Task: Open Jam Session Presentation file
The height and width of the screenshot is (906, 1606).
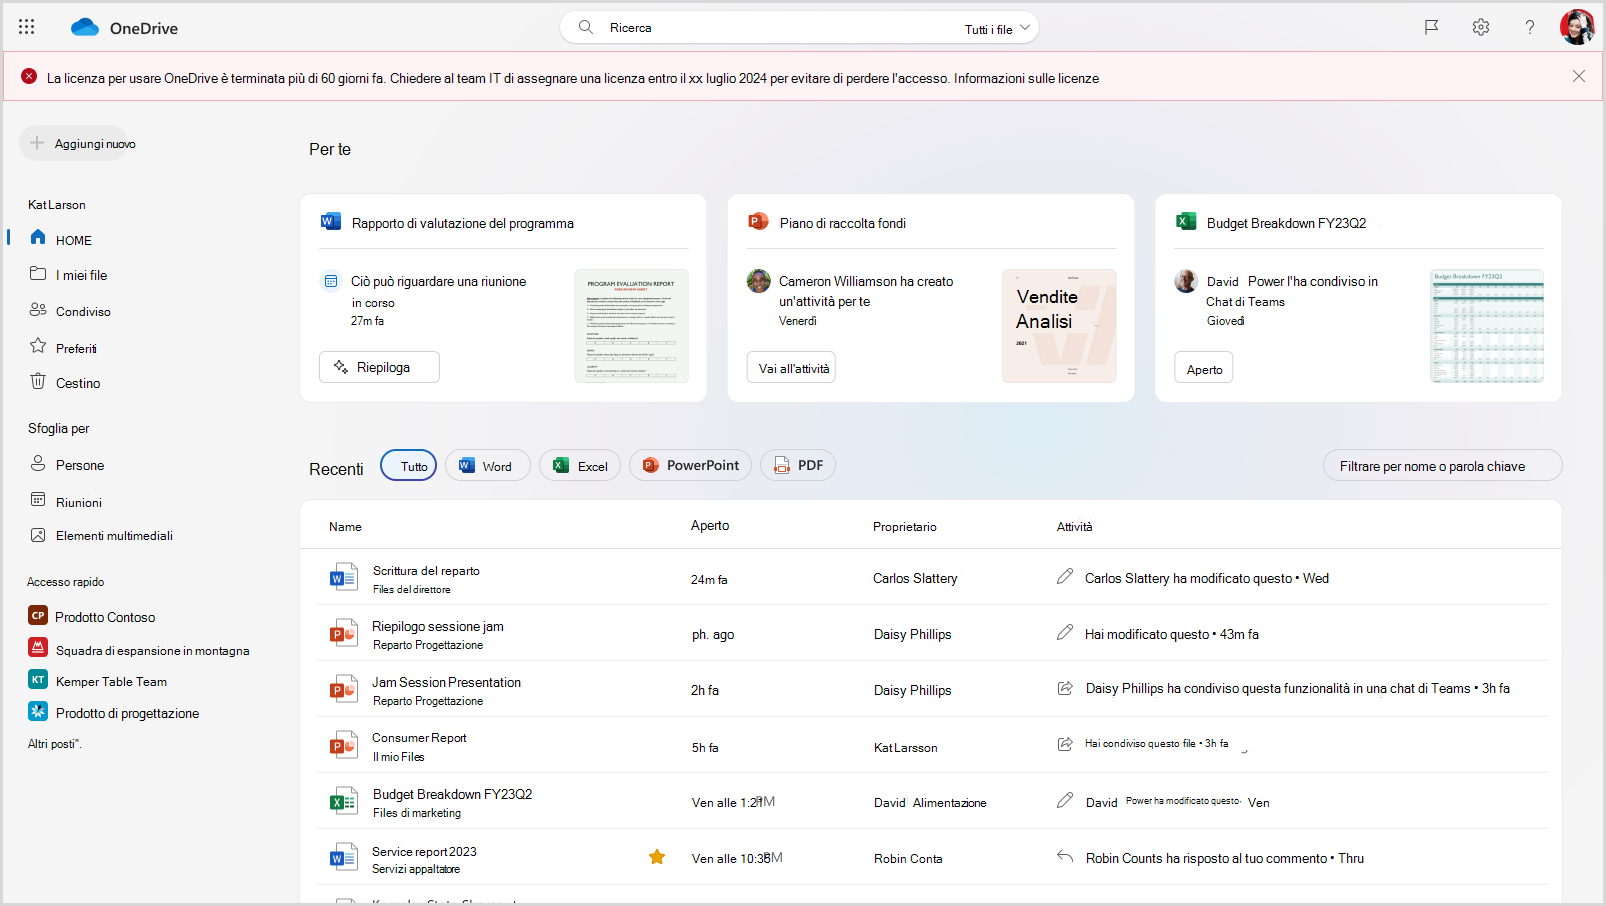Action: 446,682
